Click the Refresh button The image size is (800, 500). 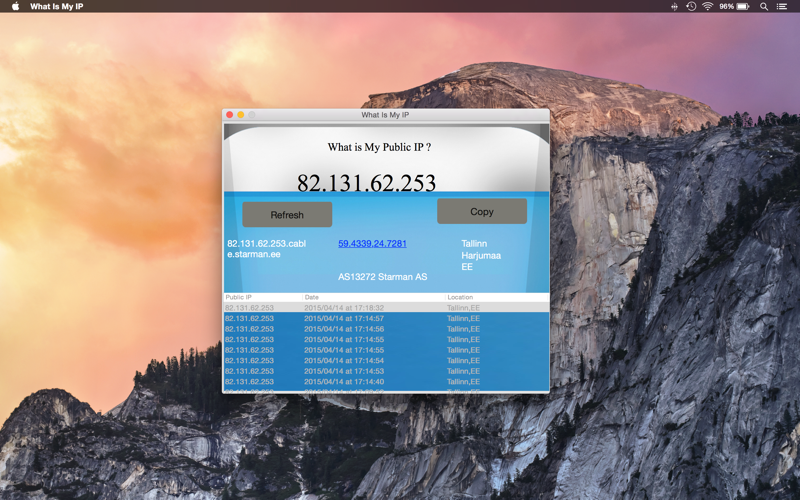pyautogui.click(x=287, y=214)
